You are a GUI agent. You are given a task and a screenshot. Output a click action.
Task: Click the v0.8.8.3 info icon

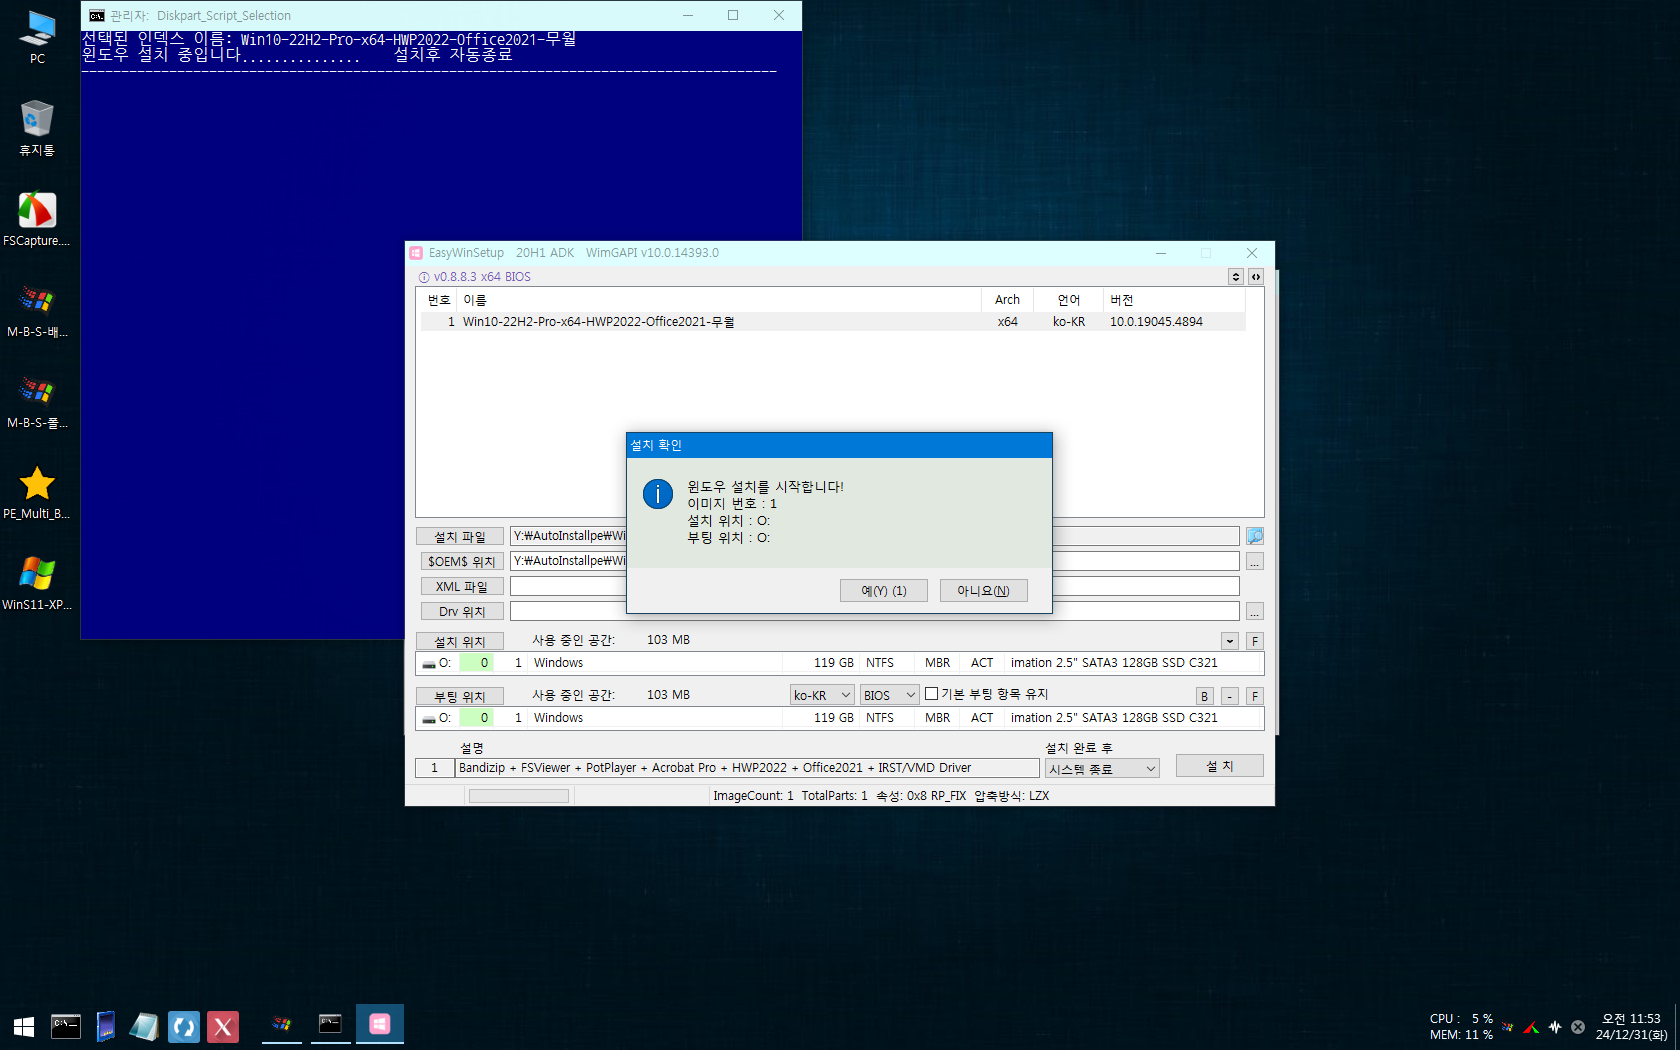point(424,277)
